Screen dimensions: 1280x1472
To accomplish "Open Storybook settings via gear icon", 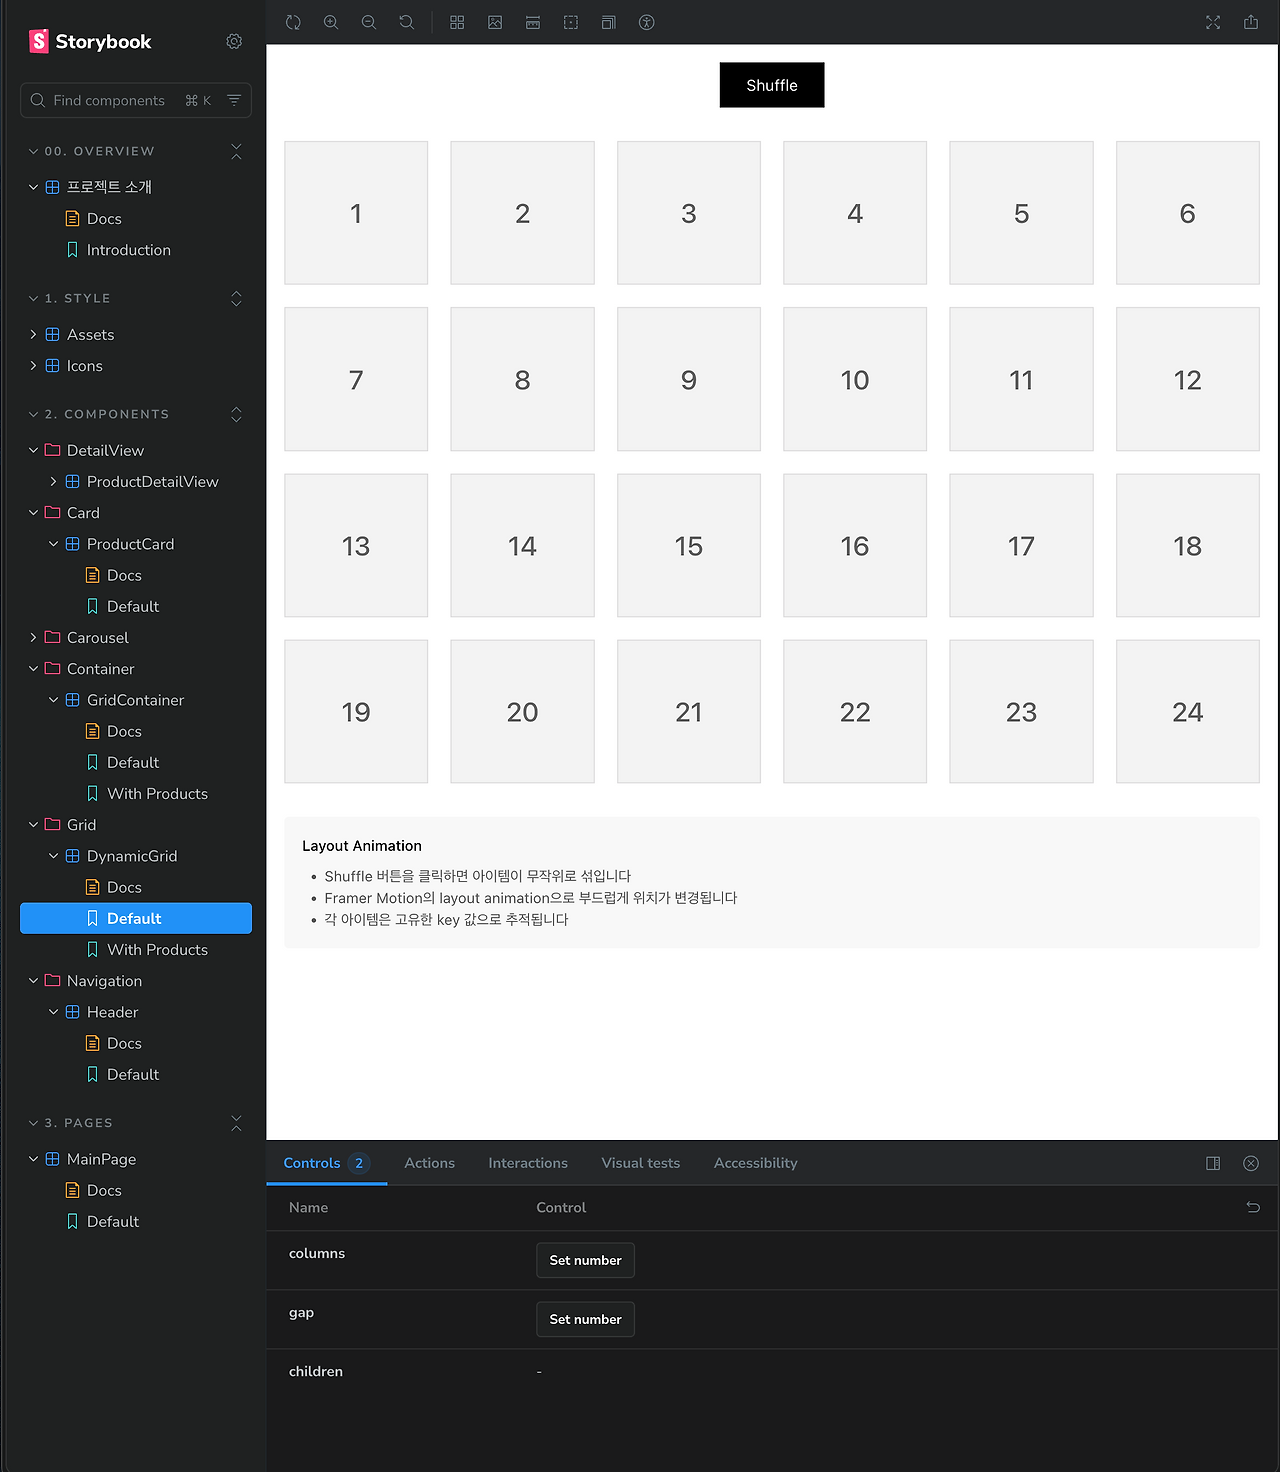I will 234,41.
